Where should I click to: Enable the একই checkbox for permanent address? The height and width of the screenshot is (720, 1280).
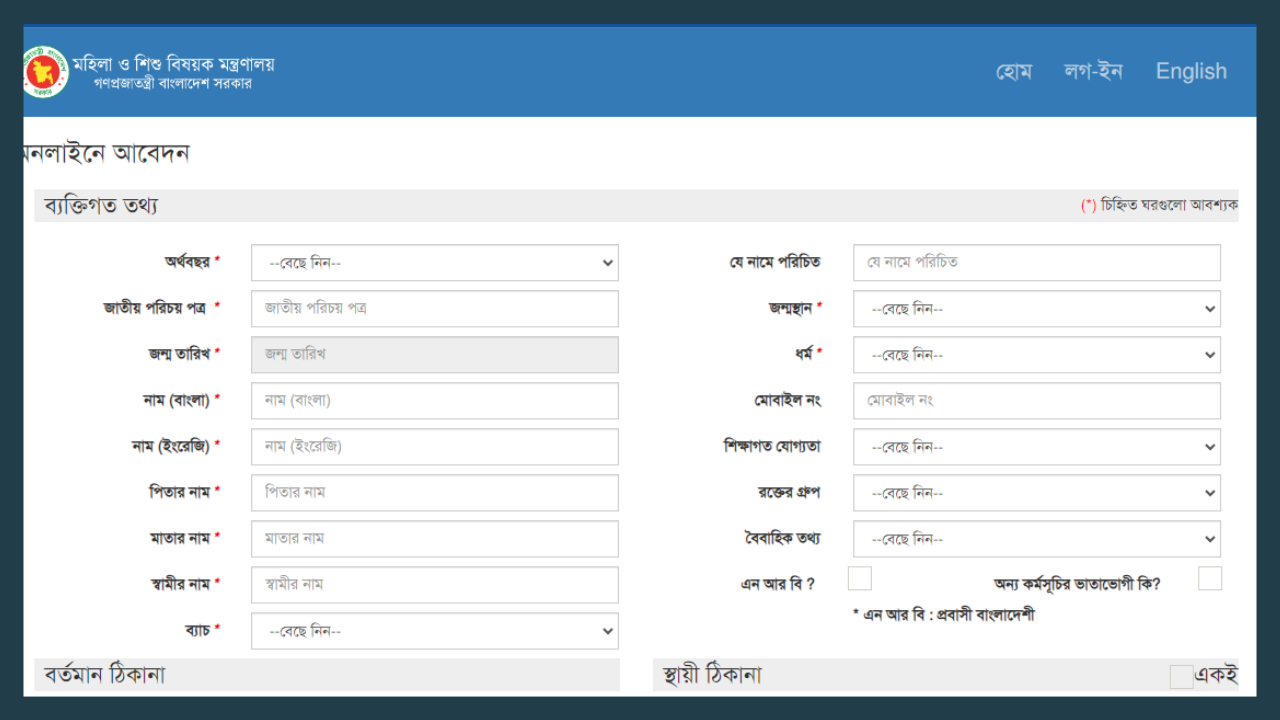pos(1181,677)
